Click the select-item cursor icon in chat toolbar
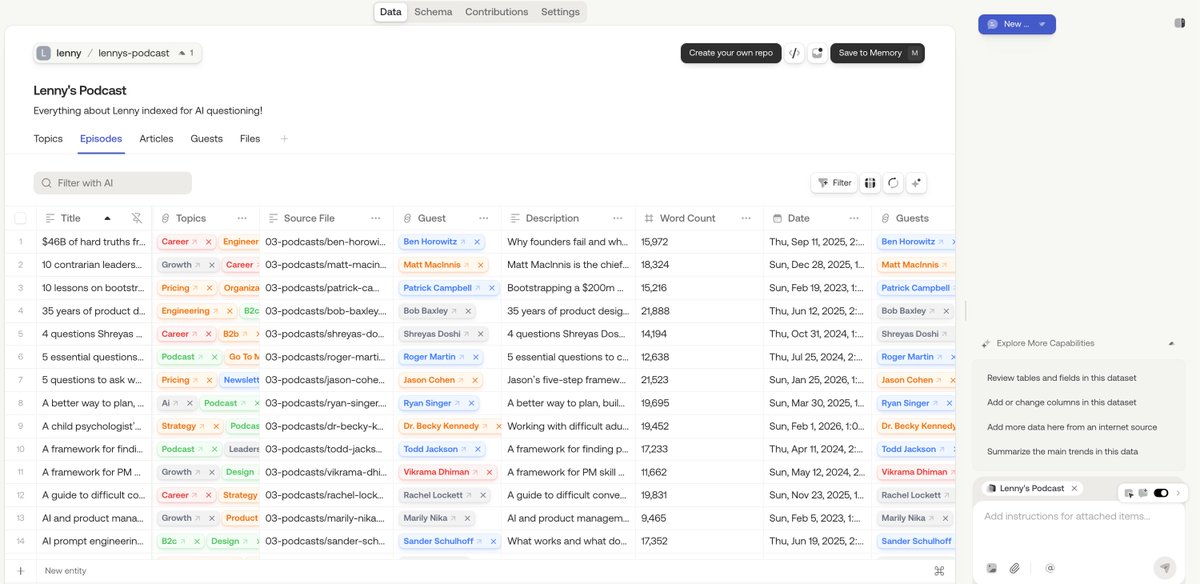Screen dimensions: 1200x584 click(1129, 493)
